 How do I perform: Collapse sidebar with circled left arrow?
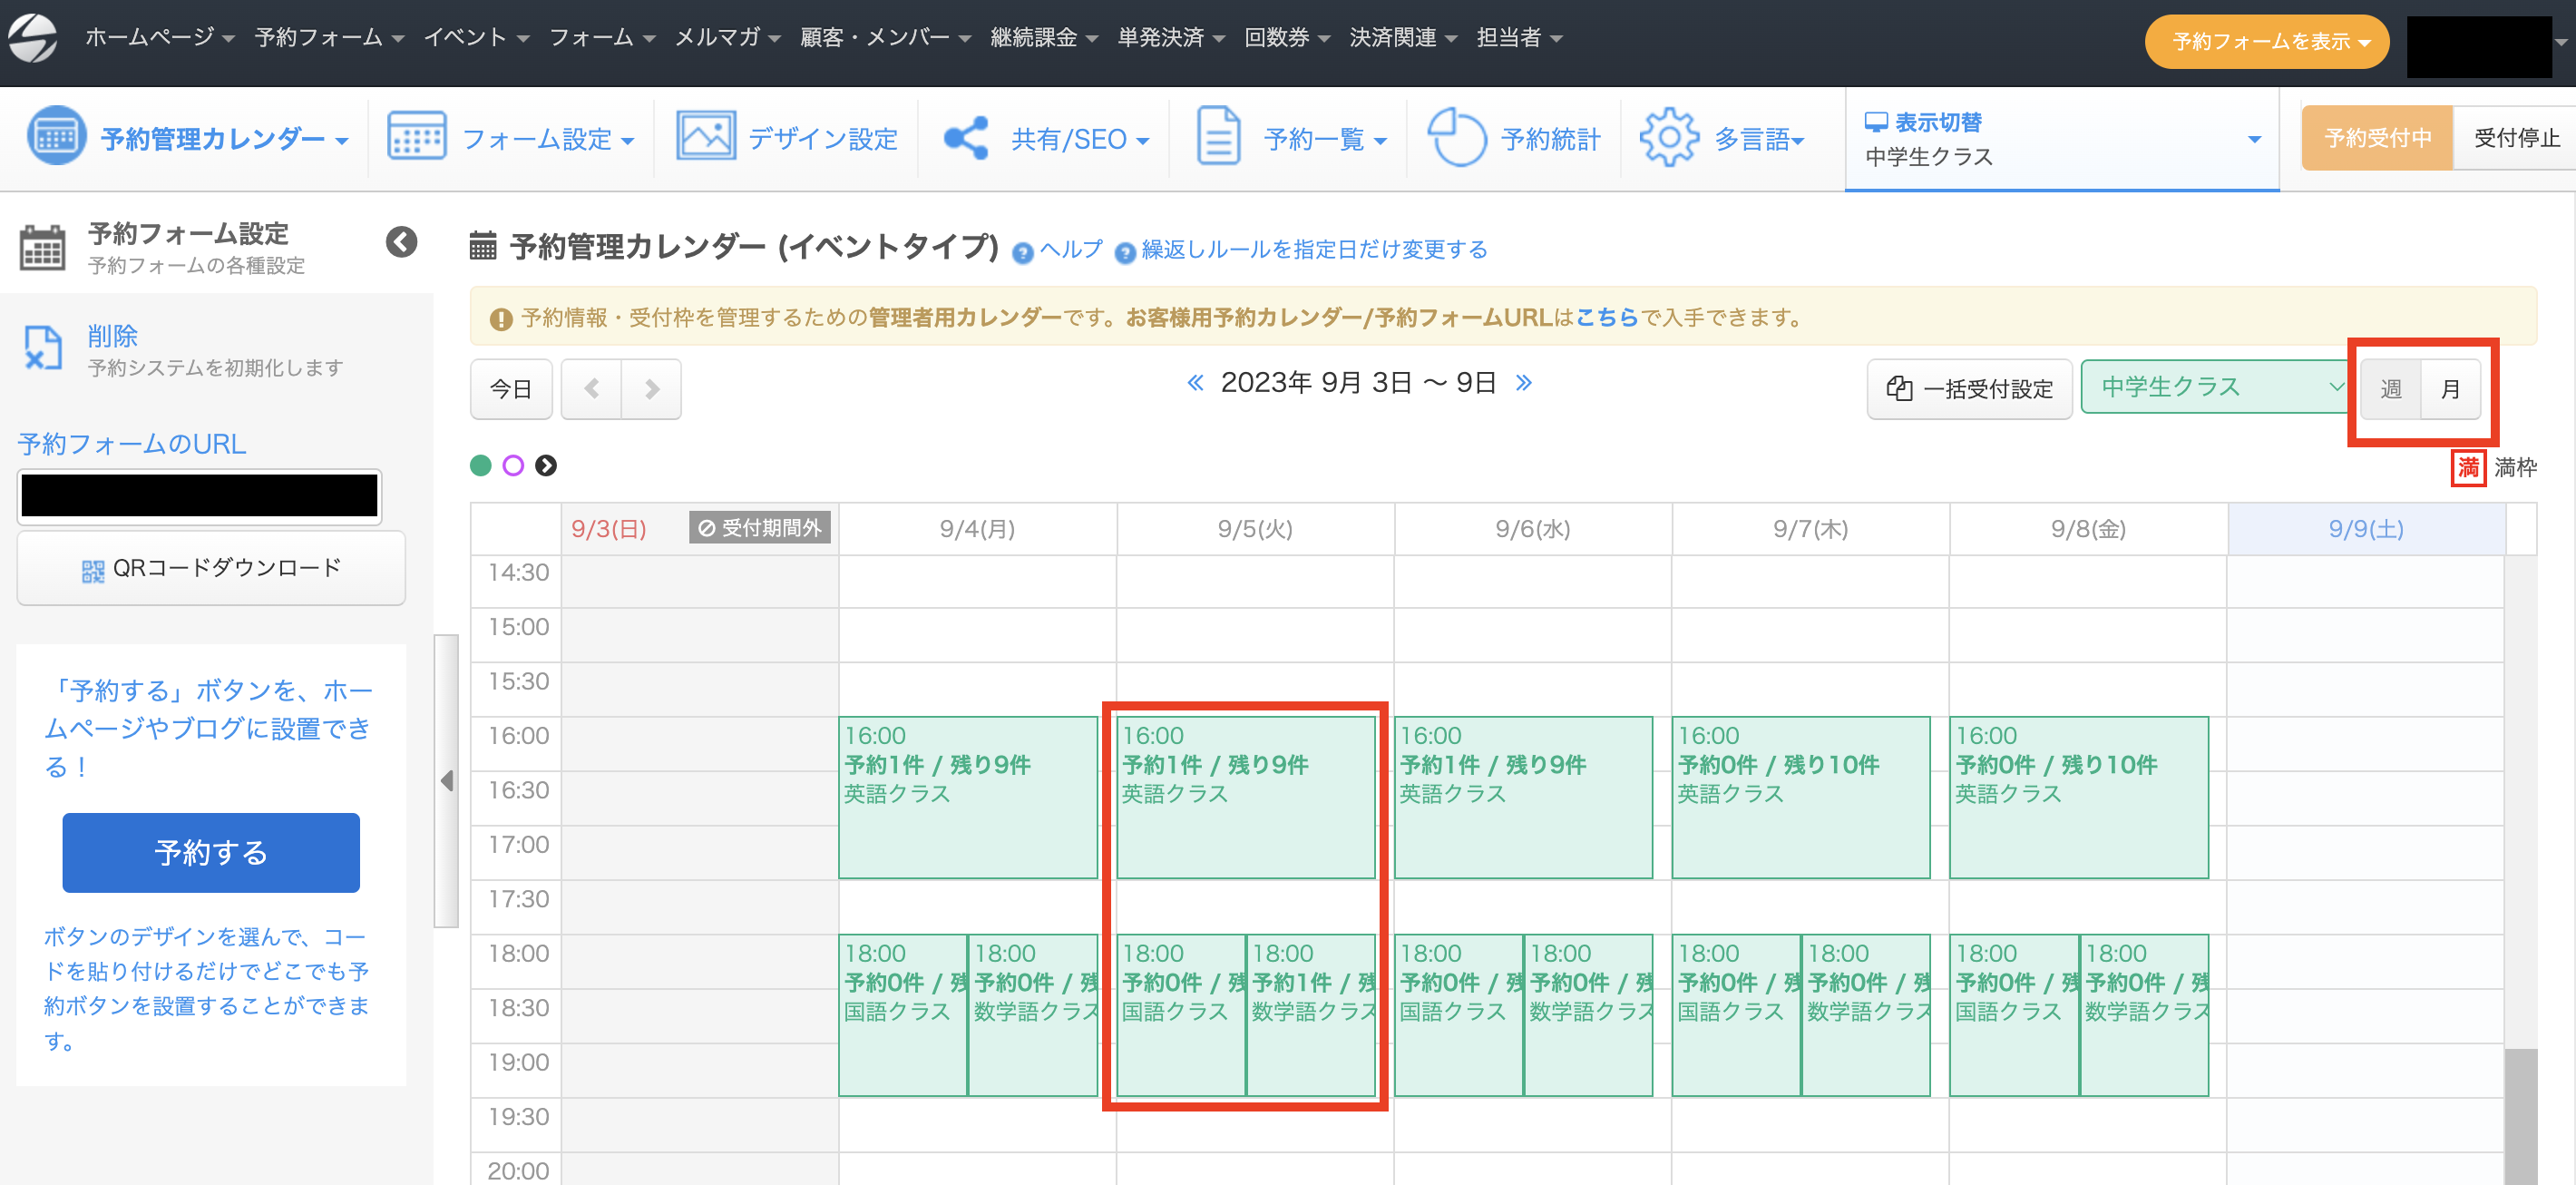click(401, 242)
